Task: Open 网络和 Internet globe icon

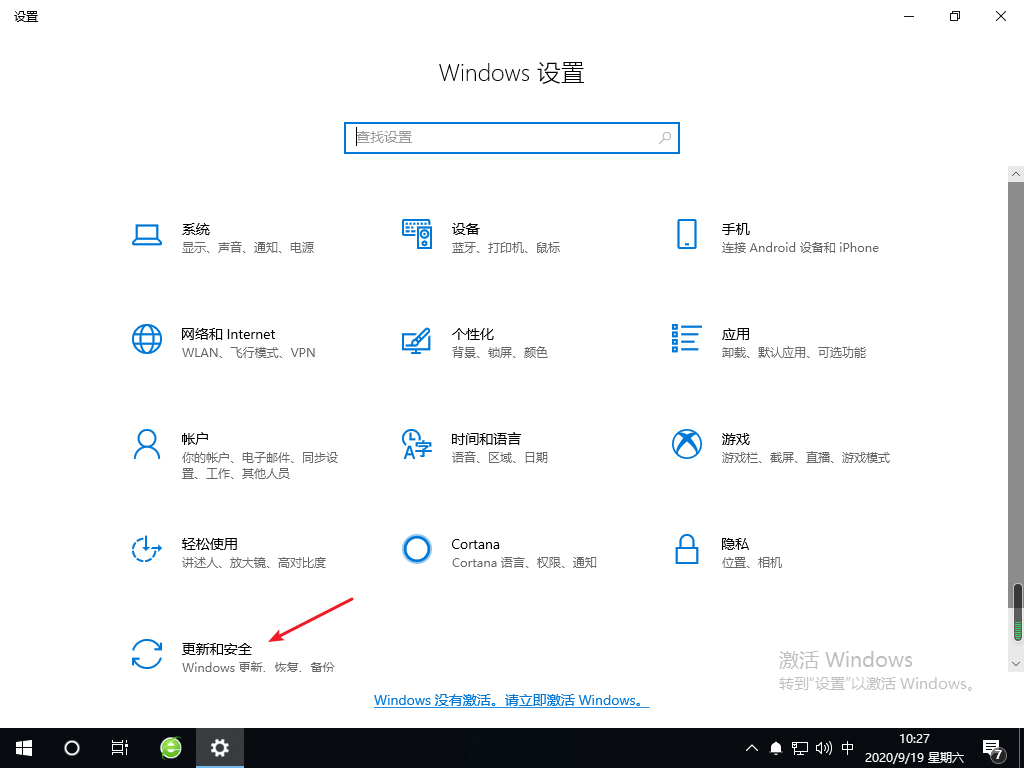Action: point(147,339)
